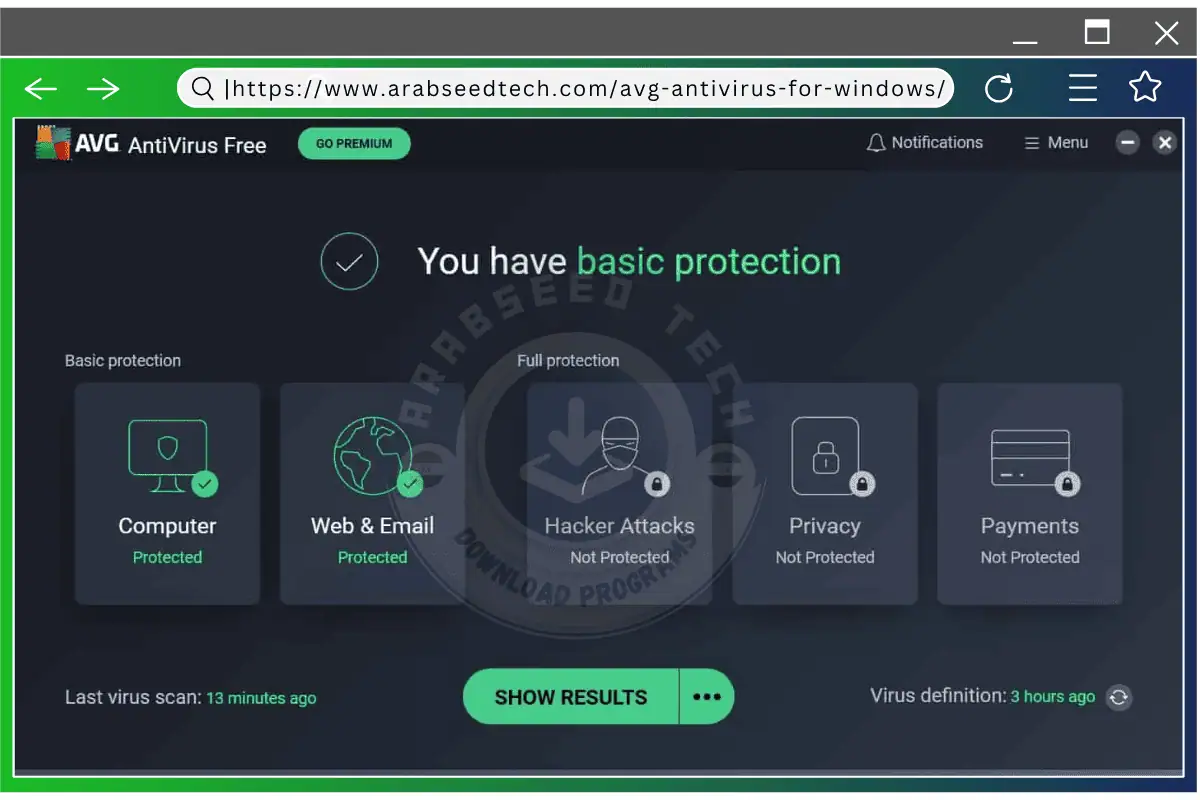Go forward with the browser forward arrow
Viewport: 1200px width, 800px height.
click(x=103, y=89)
